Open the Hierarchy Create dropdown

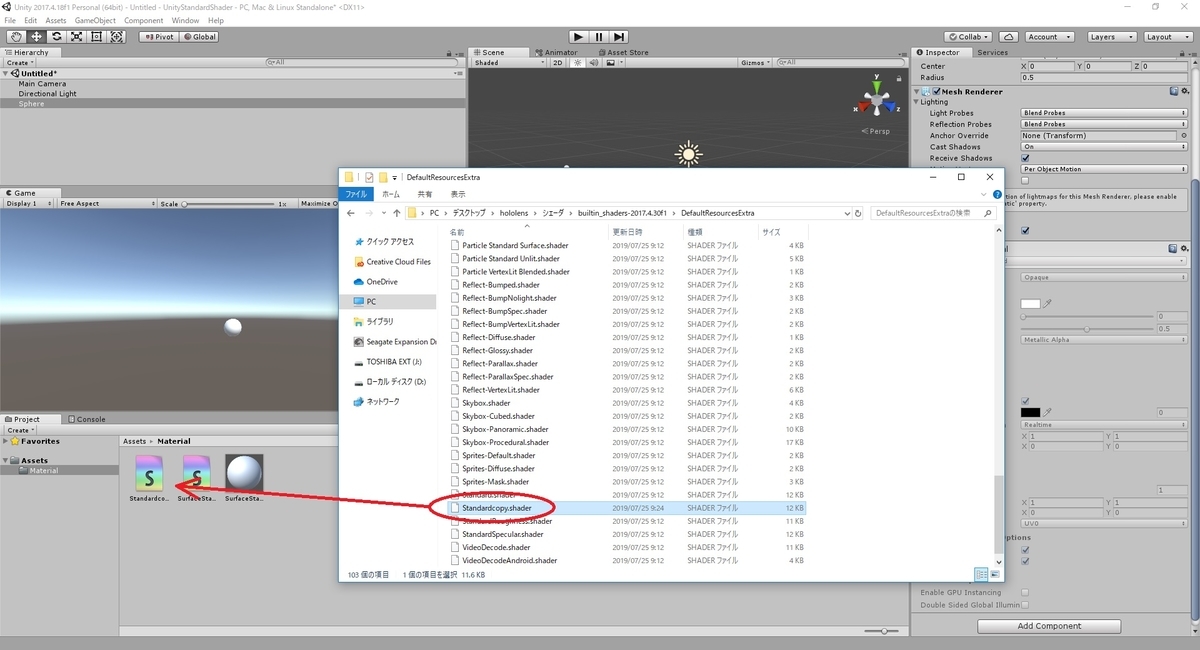(20, 62)
